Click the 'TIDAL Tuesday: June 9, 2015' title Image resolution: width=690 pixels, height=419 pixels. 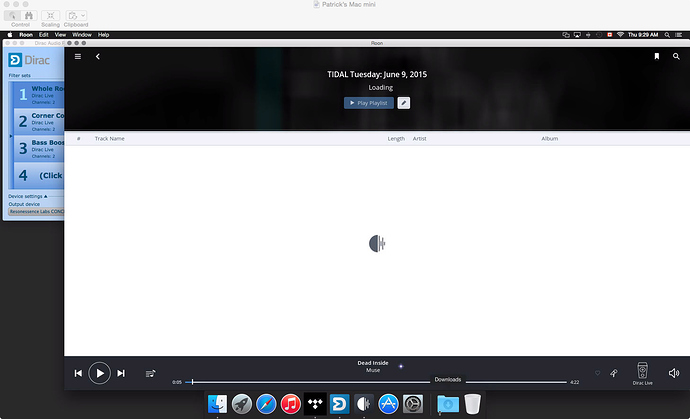coord(377,74)
